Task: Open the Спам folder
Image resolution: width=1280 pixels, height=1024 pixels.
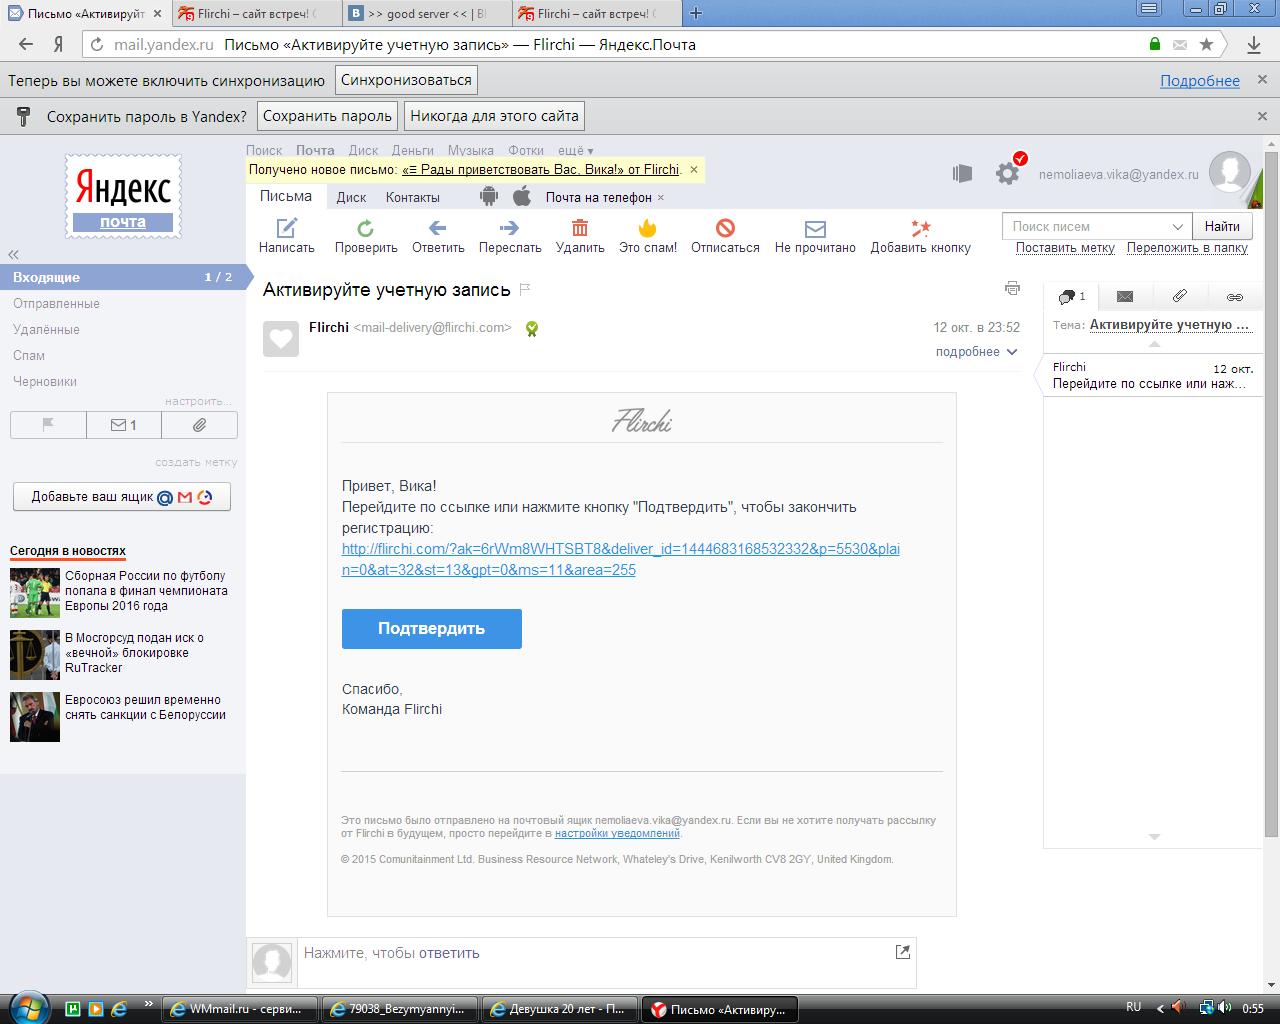Action: [x=29, y=355]
